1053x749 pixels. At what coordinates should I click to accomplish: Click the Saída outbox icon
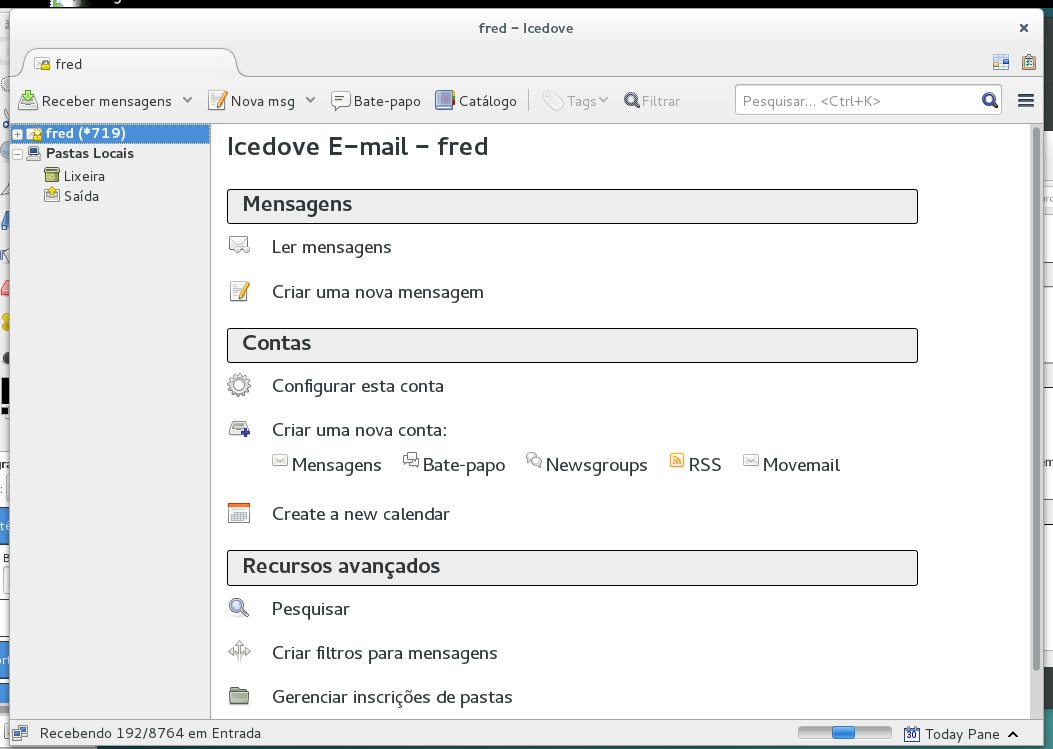tap(52, 195)
